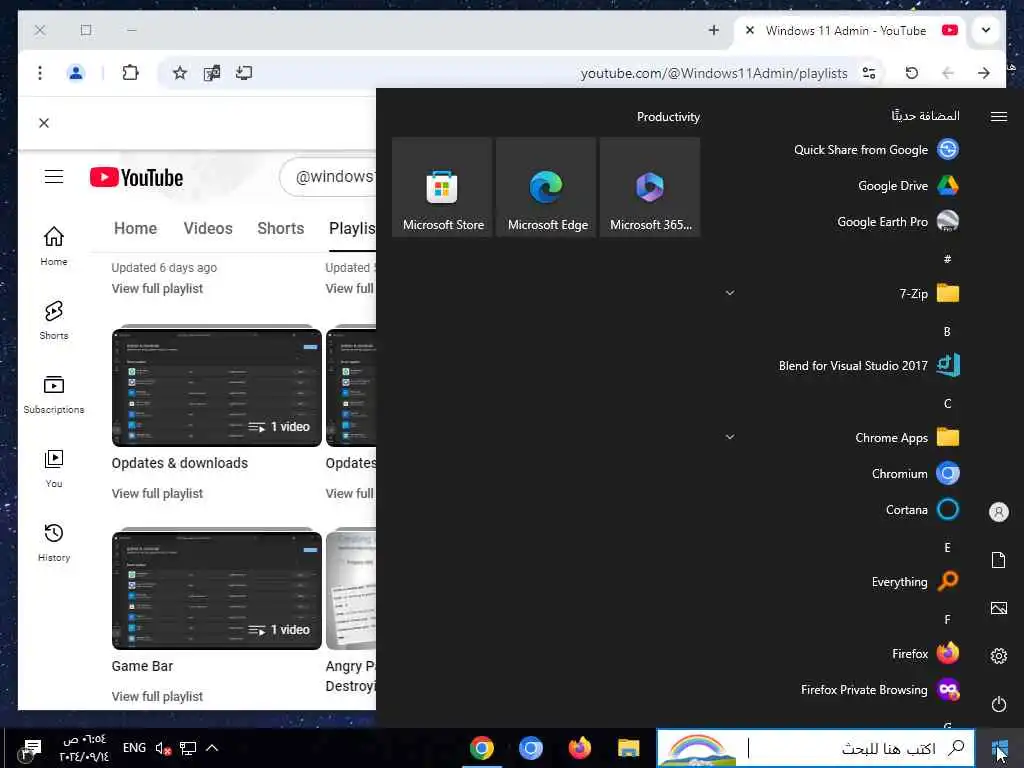The height and width of the screenshot is (768, 1024).
Task: Open Opdates & downloads playlist thumbnail
Action: point(217,388)
